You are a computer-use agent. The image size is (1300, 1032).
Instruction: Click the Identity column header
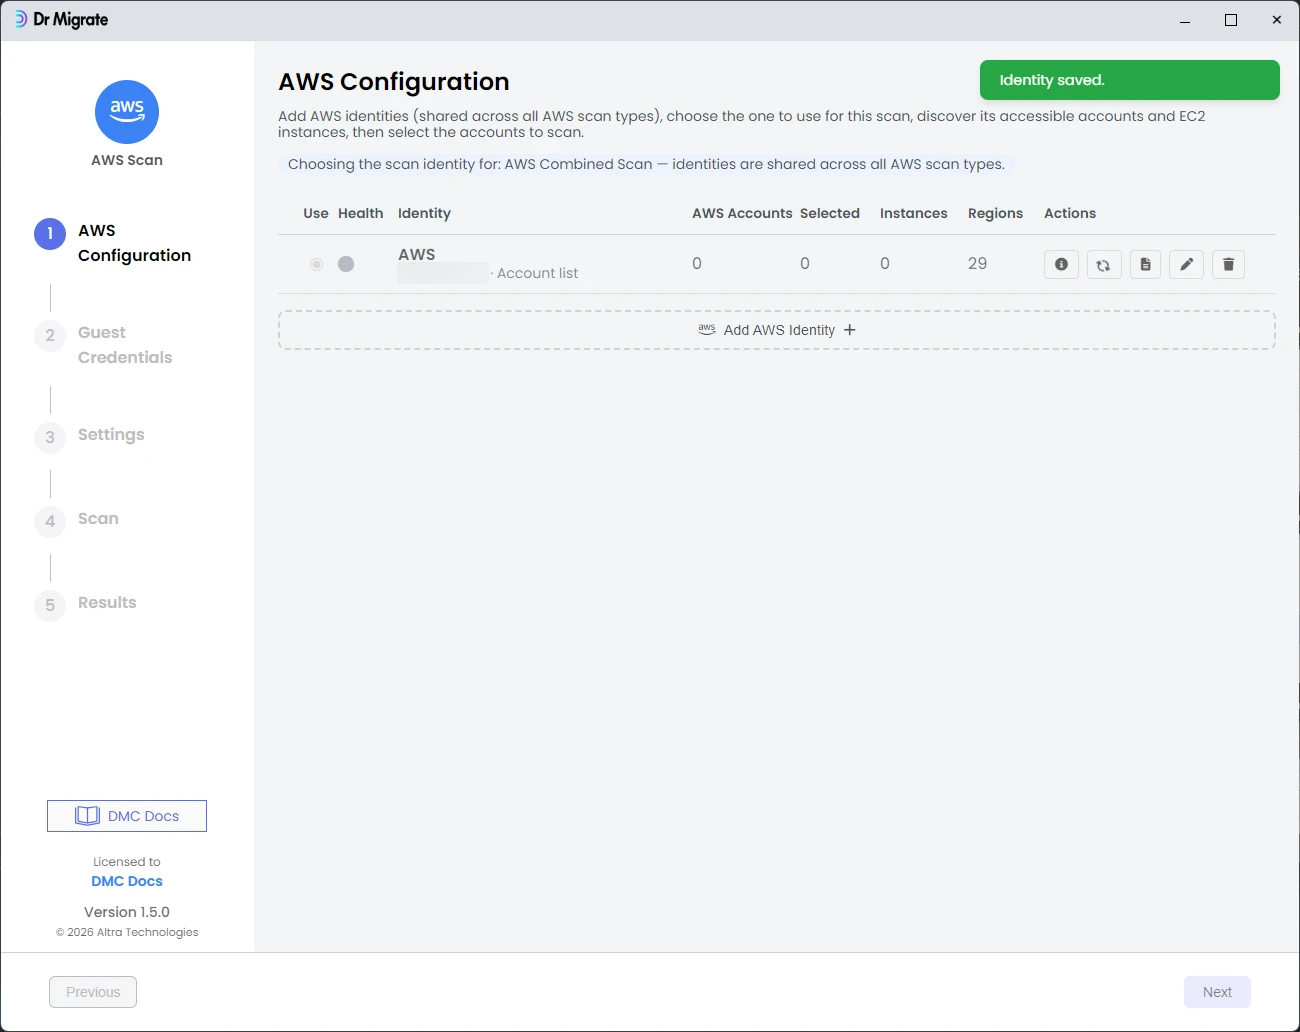point(424,213)
